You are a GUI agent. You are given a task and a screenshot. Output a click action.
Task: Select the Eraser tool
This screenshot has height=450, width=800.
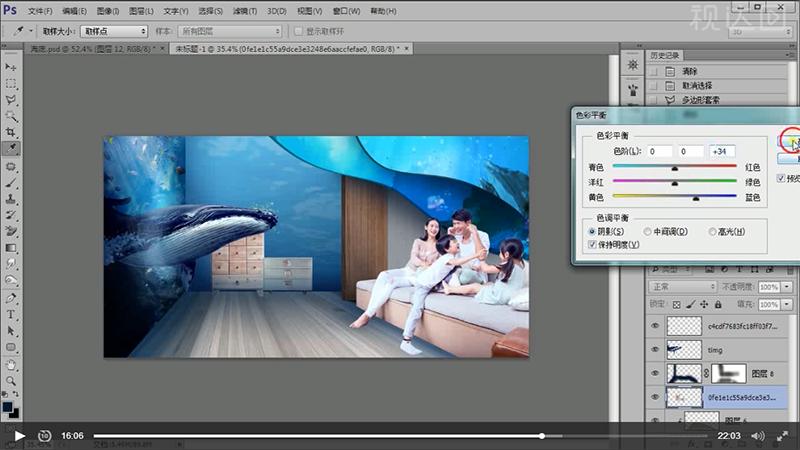coord(11,232)
